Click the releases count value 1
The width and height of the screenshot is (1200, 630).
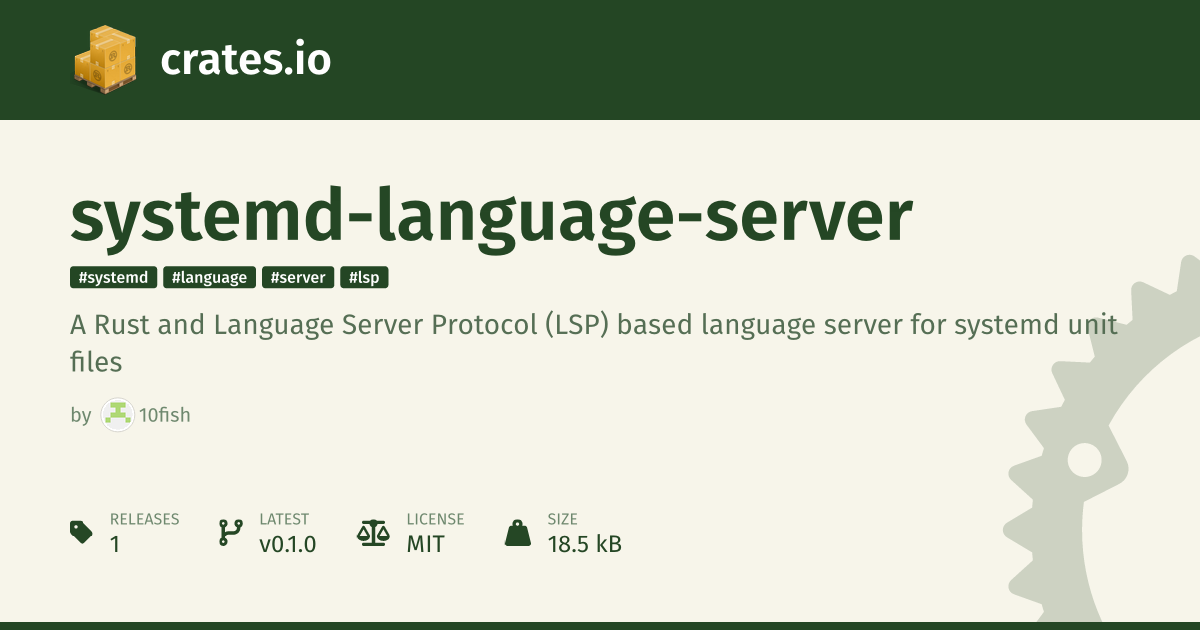coord(115,545)
